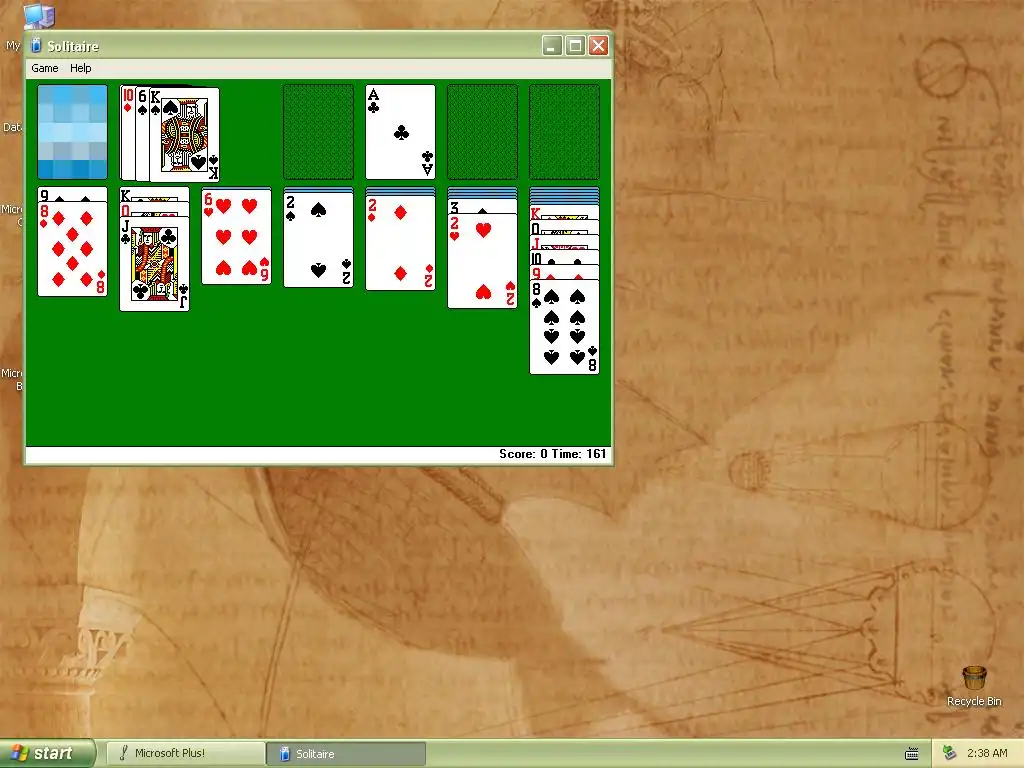The image size is (1024, 768).
Task: Click the system tray notification icon
Action: point(950,753)
